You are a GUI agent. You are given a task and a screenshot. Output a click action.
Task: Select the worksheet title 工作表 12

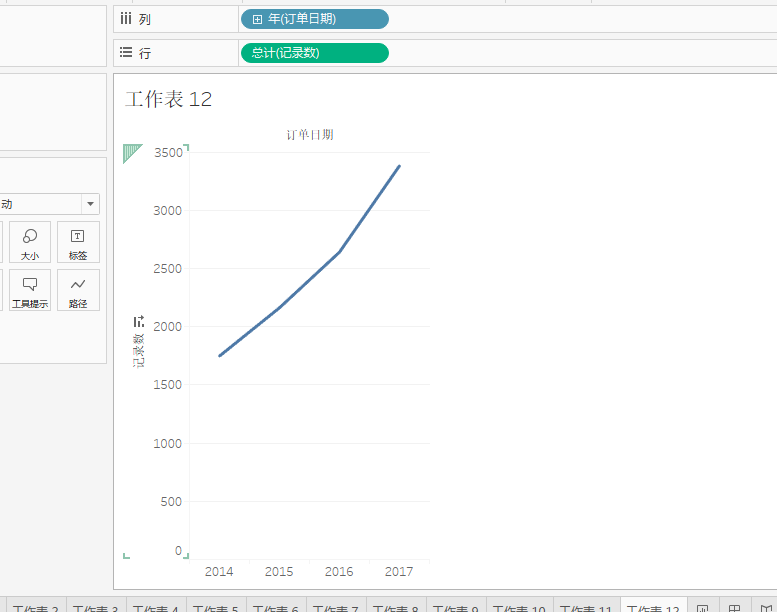click(x=168, y=99)
